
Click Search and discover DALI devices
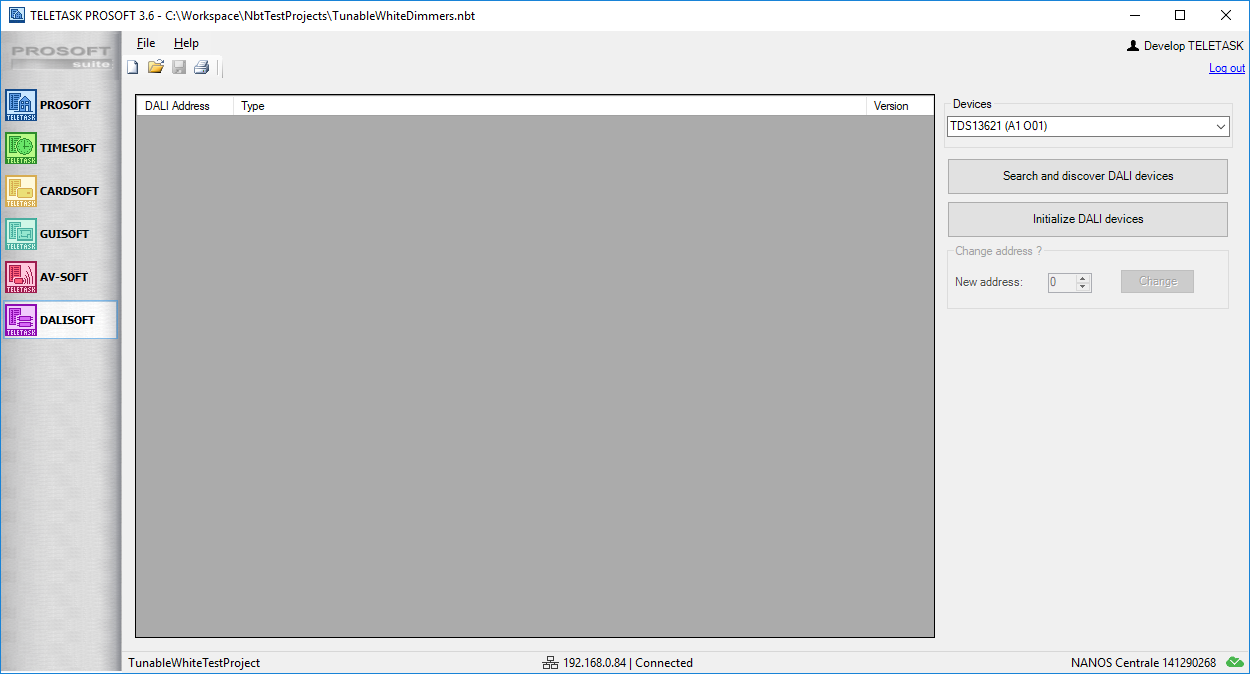(x=1088, y=176)
